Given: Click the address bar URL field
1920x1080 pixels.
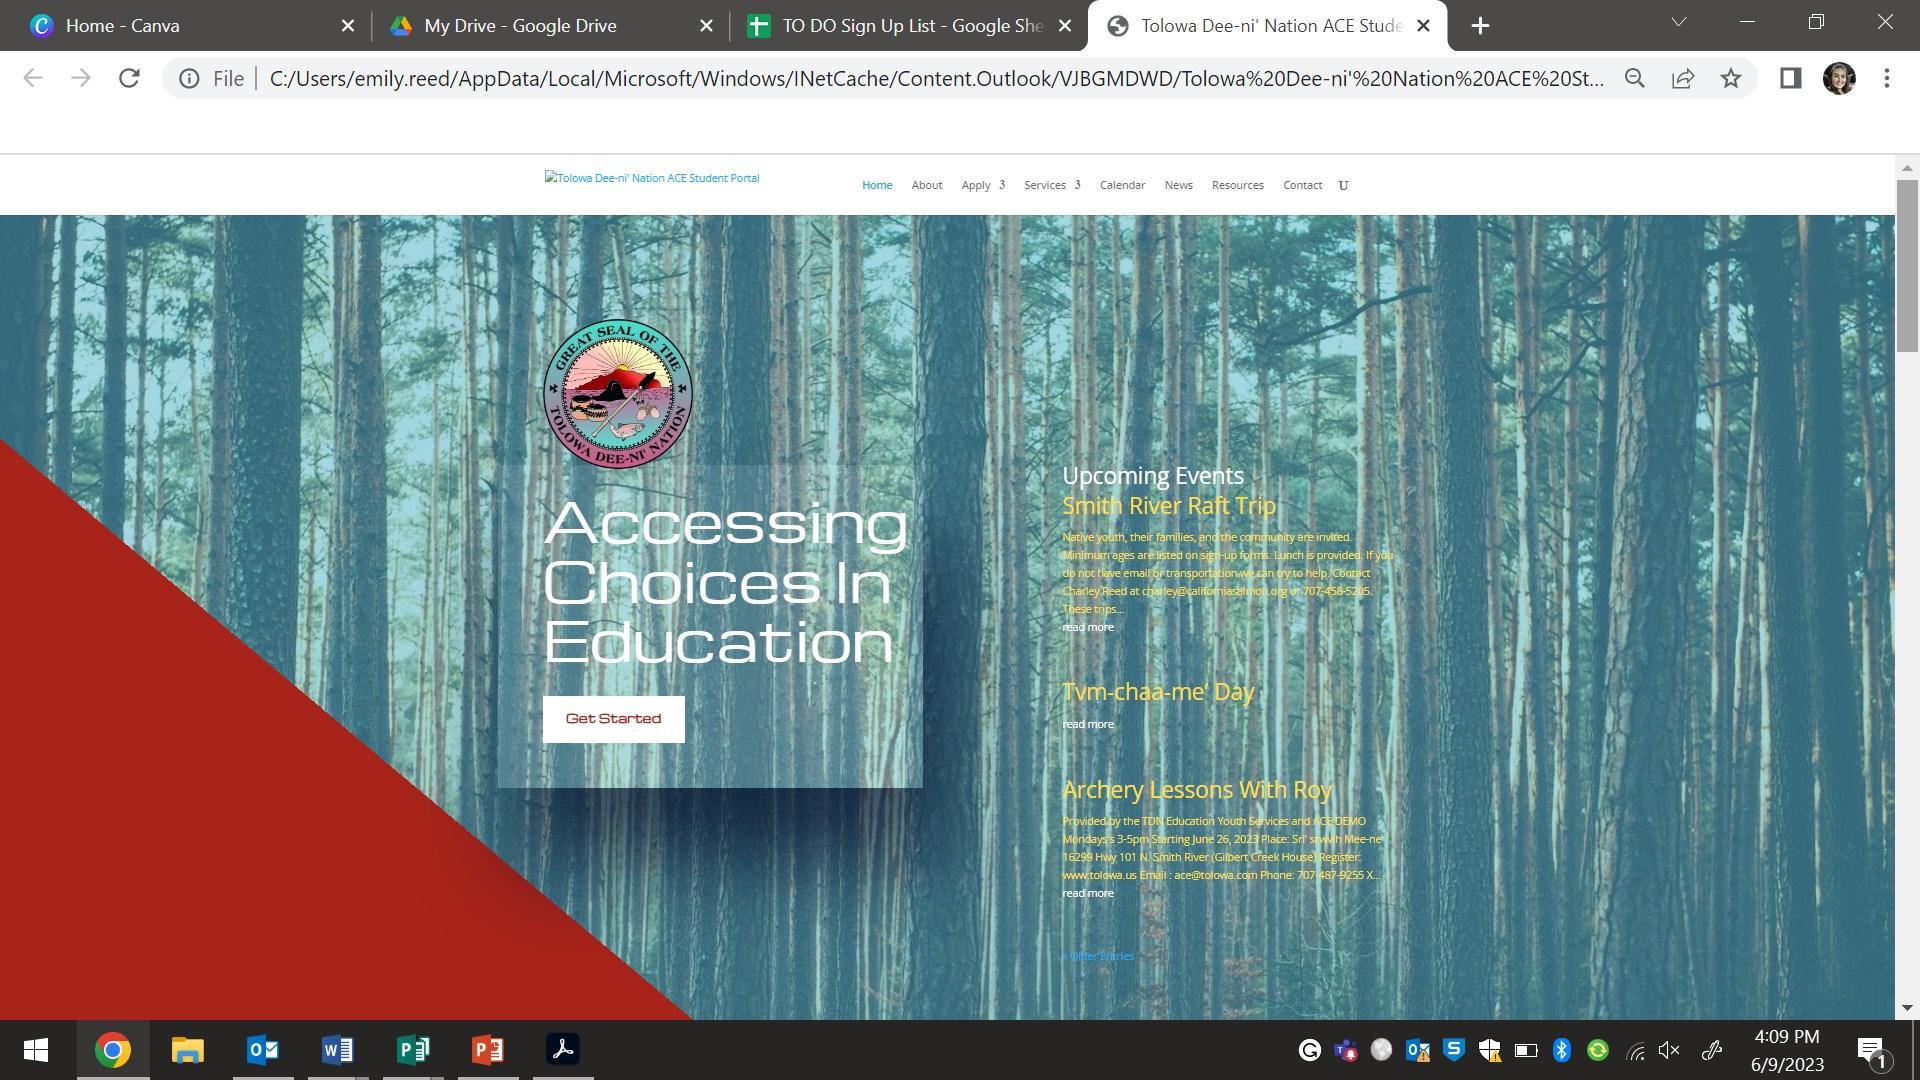Looking at the screenshot, I should [x=935, y=78].
